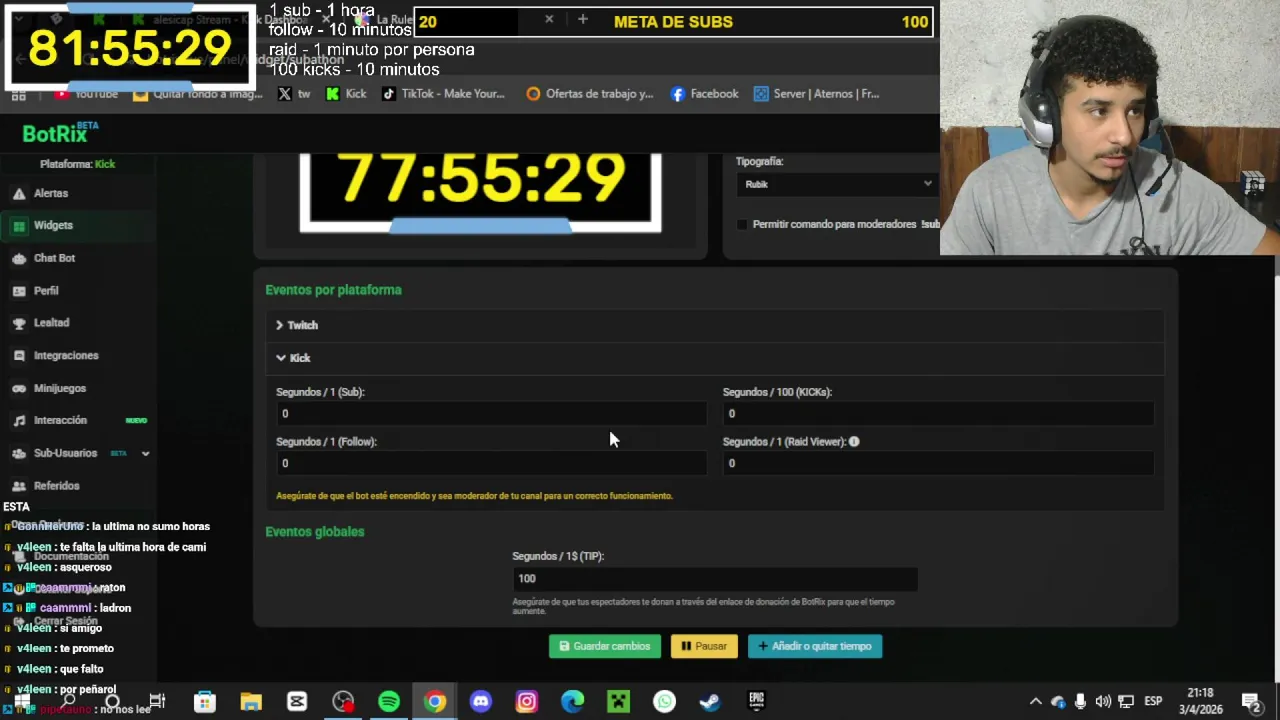This screenshot has height=720, width=1280.
Task: Open the Kick bookmark
Action: coord(346,94)
